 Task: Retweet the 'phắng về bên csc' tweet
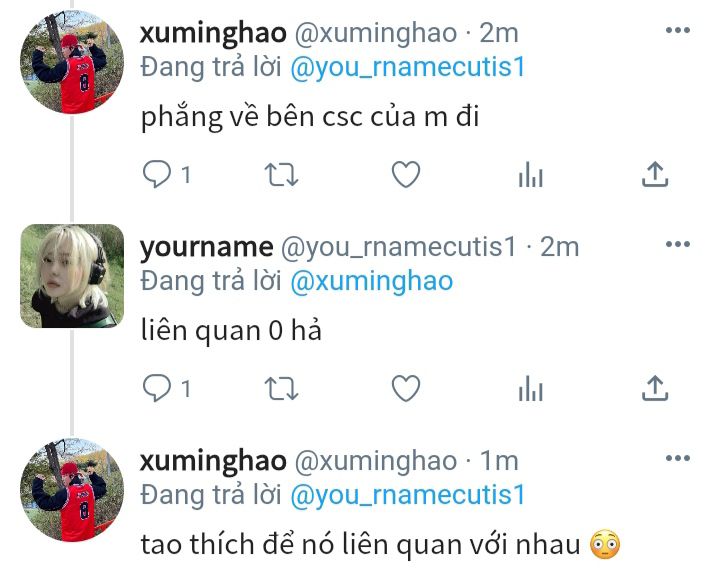pyautogui.click(x=281, y=175)
